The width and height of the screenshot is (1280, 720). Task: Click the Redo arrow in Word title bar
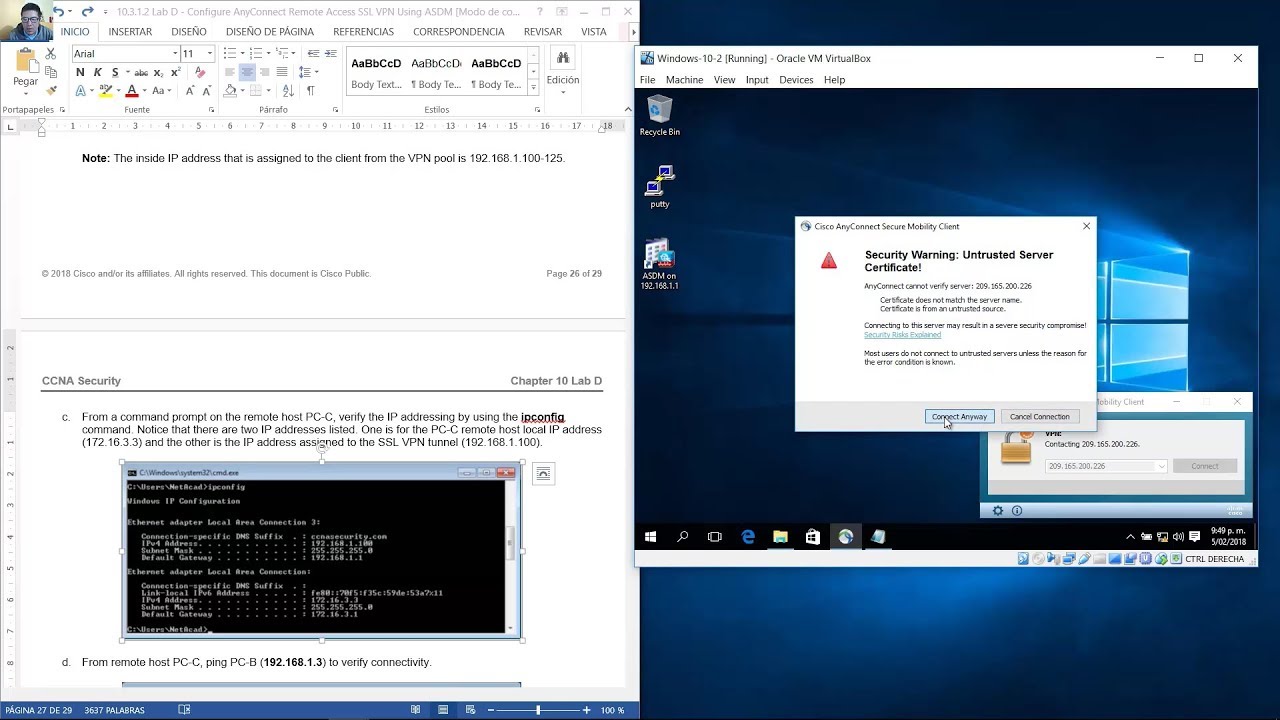(x=88, y=12)
